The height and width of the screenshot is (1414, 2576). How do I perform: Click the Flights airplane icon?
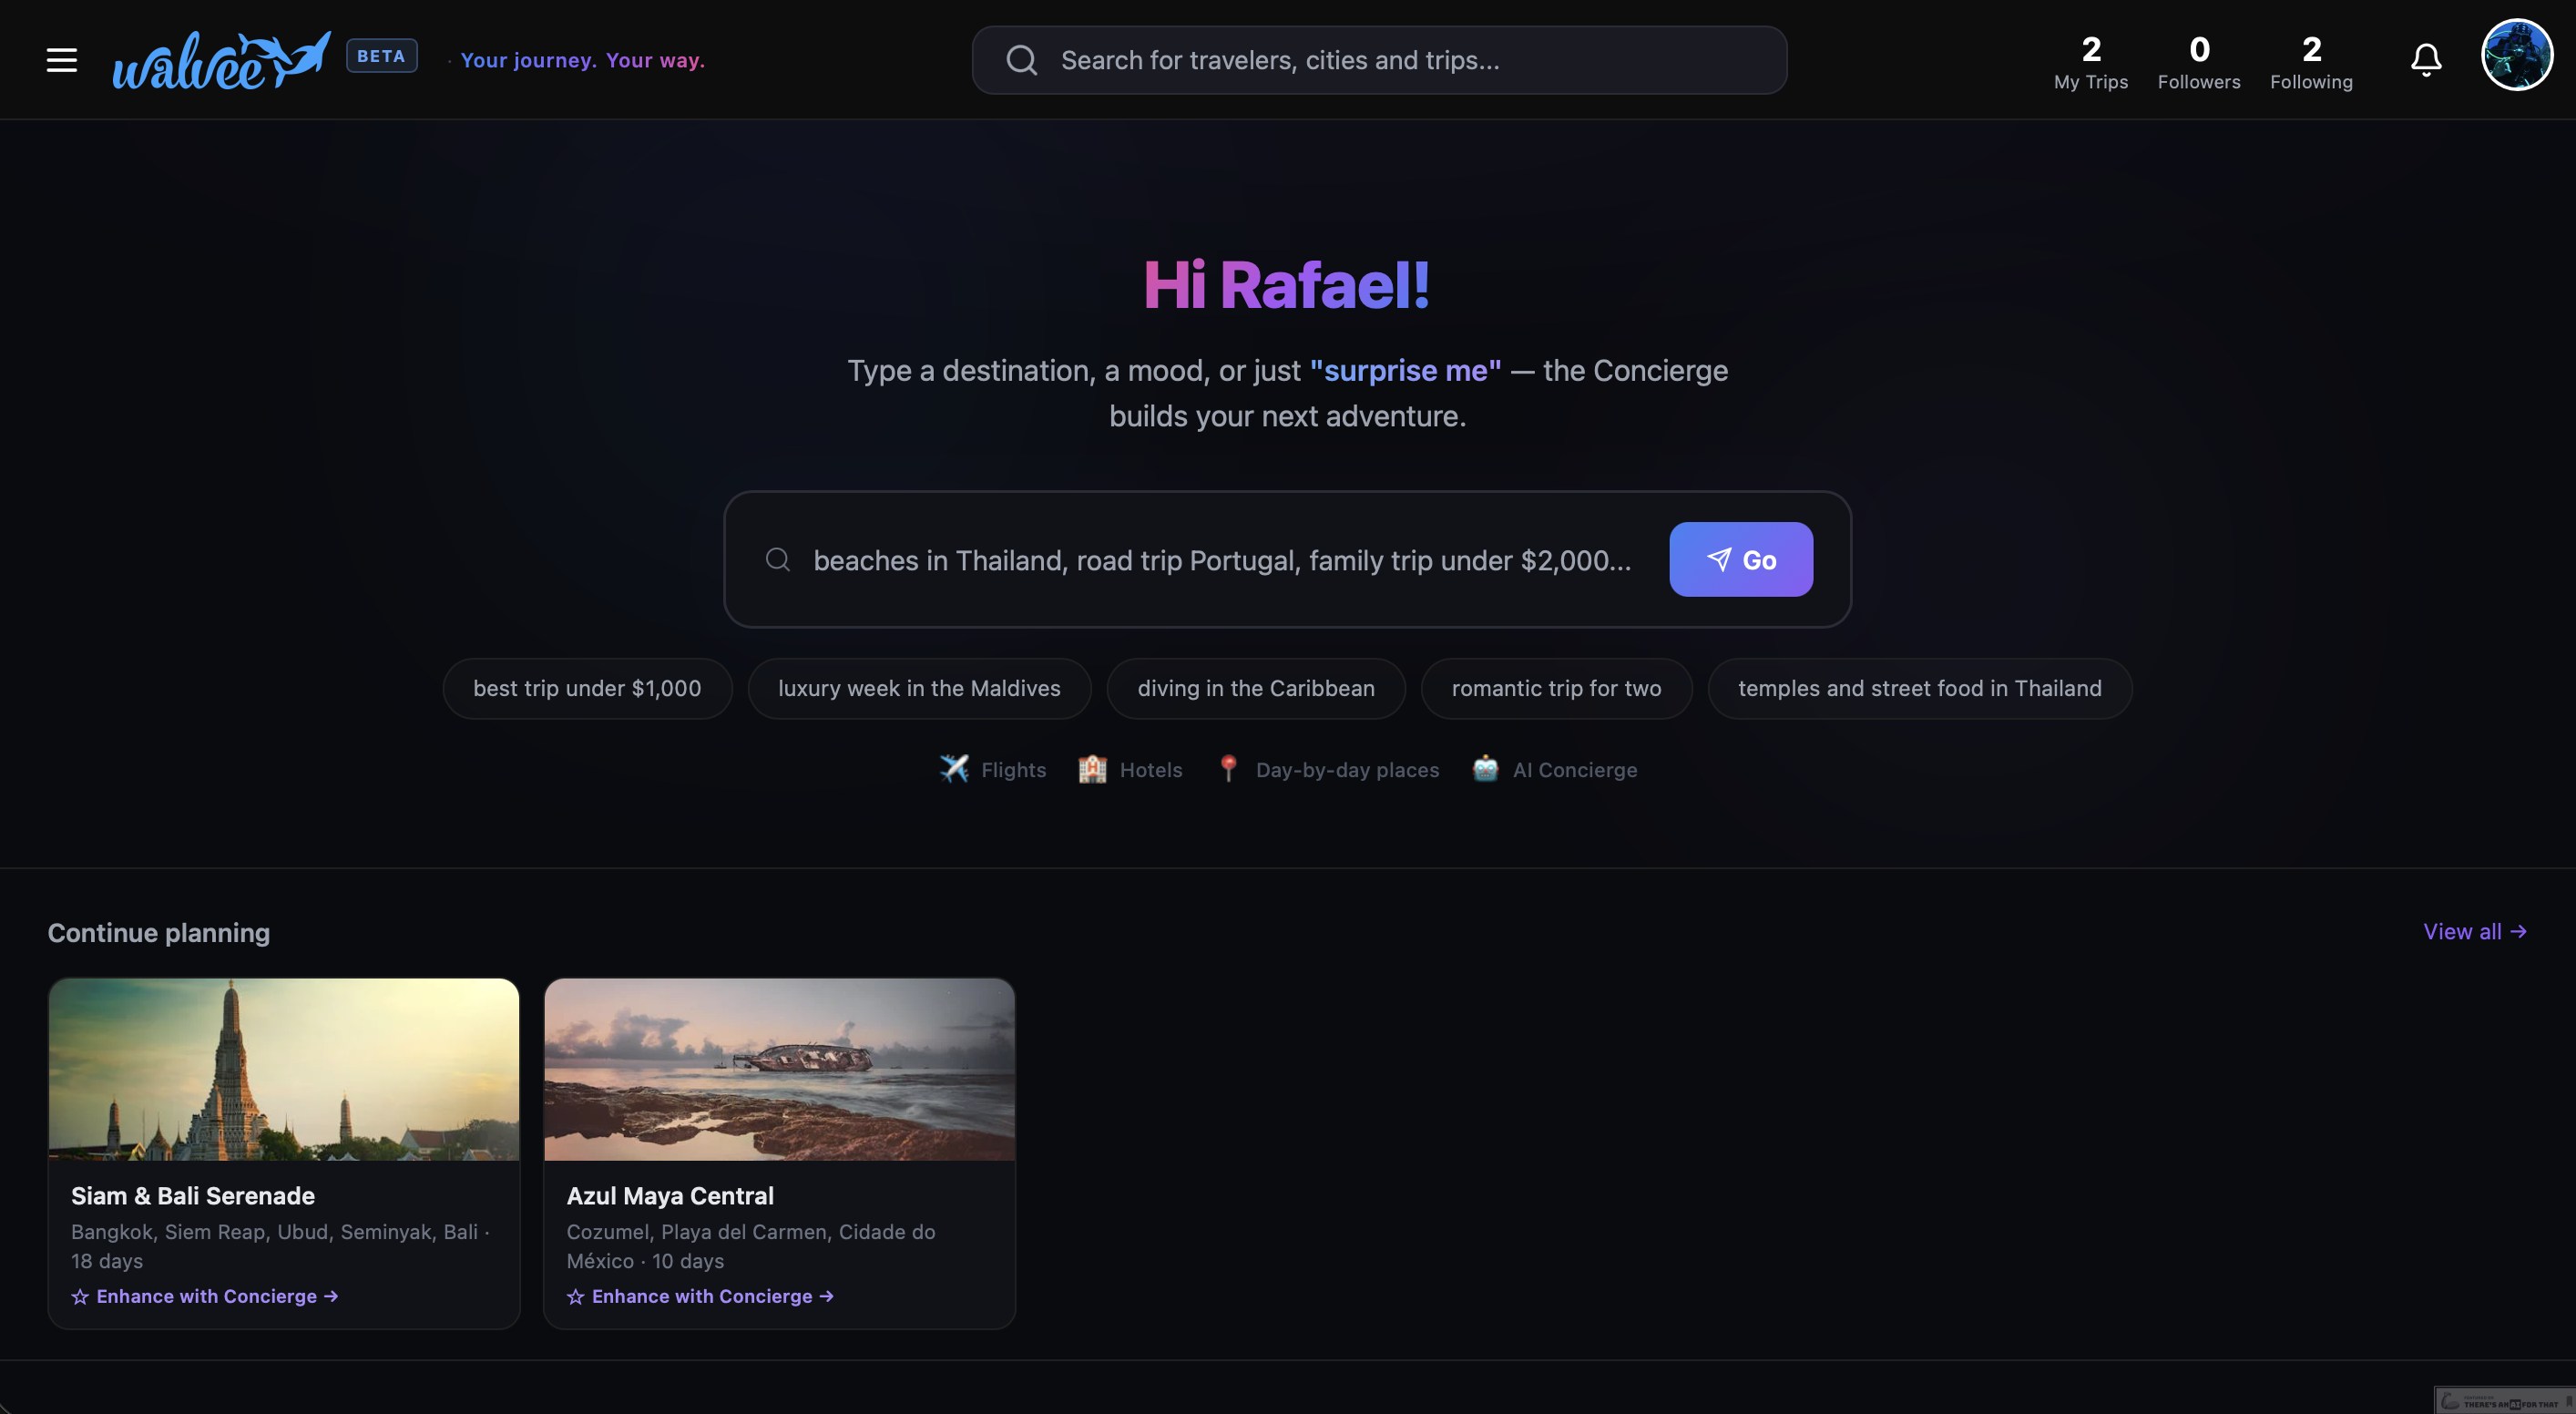(x=954, y=769)
